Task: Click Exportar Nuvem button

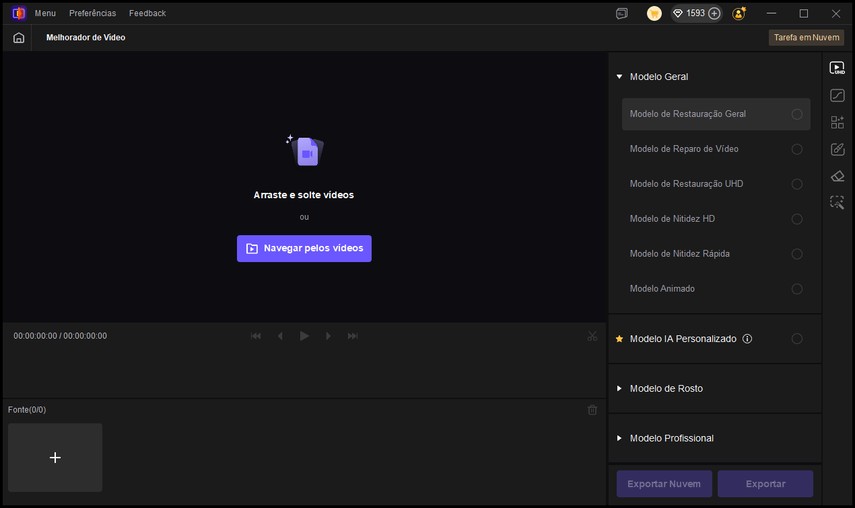Action: tap(664, 484)
